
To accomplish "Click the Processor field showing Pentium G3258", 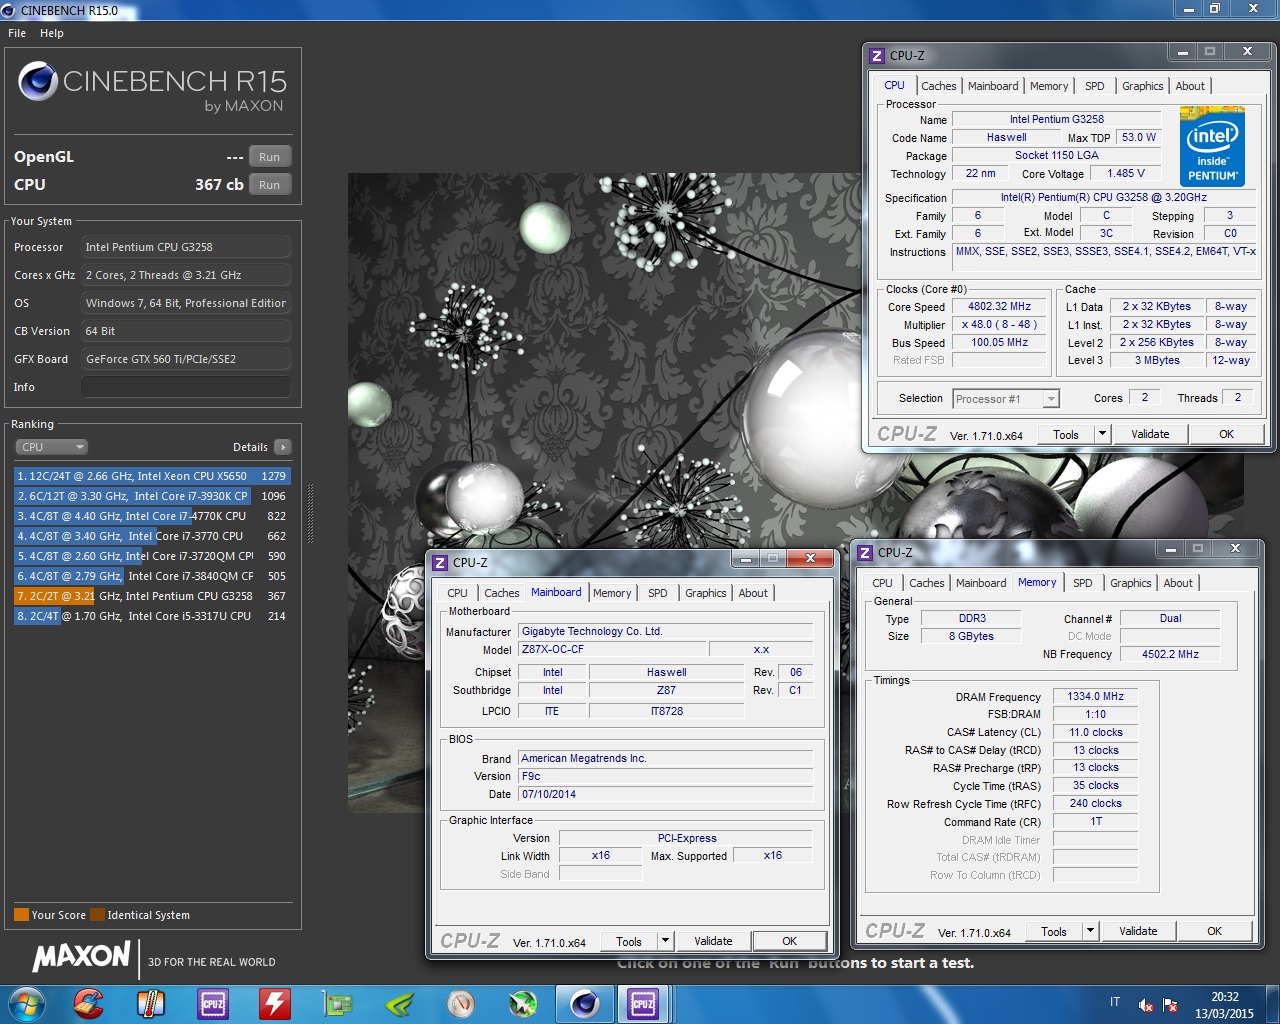I will (x=186, y=247).
